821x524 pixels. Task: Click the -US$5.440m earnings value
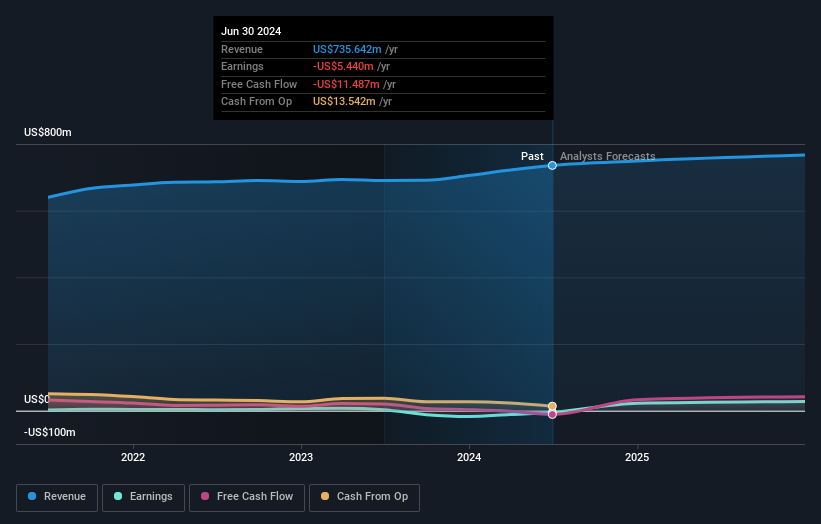point(343,66)
